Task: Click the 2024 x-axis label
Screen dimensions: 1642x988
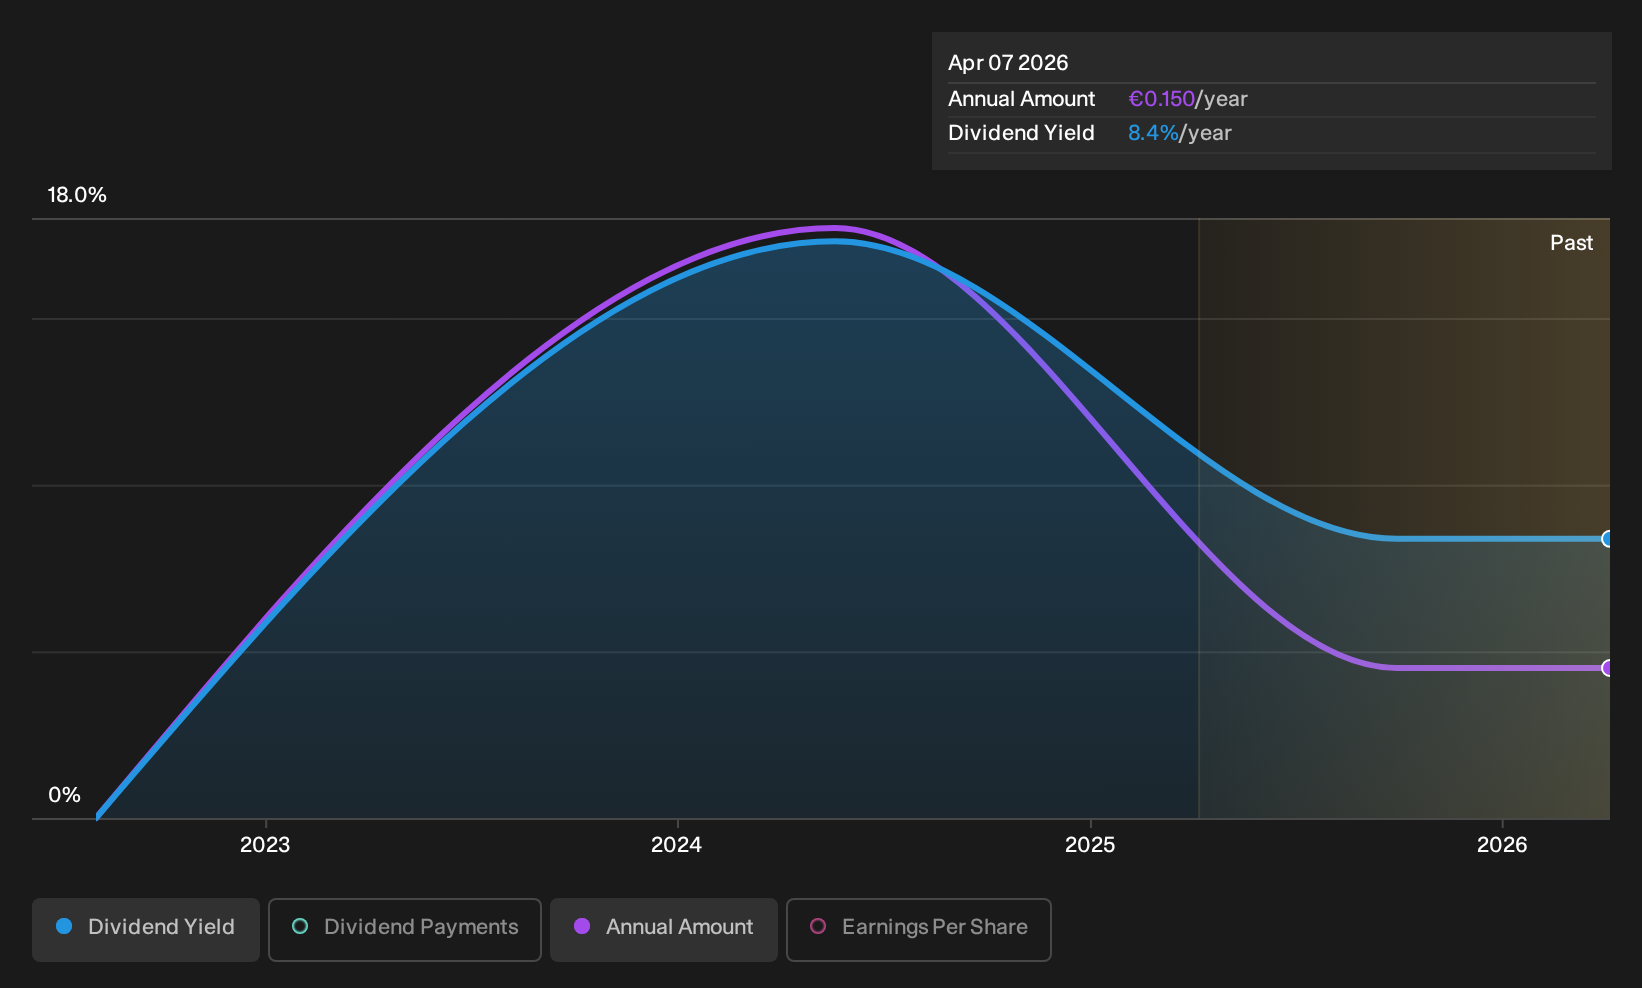Action: (677, 845)
